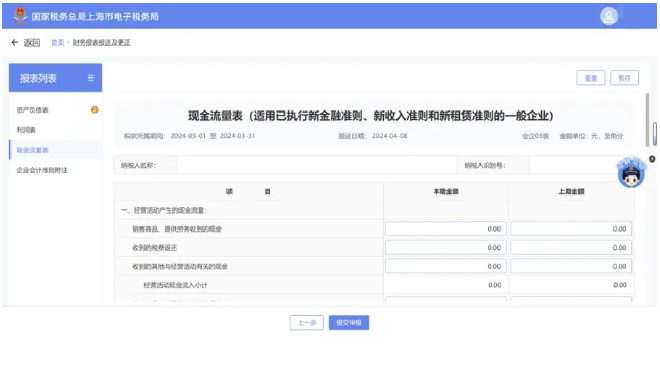Click the 报表列表 panel heading
This screenshot has width=660, height=367.
click(38, 78)
